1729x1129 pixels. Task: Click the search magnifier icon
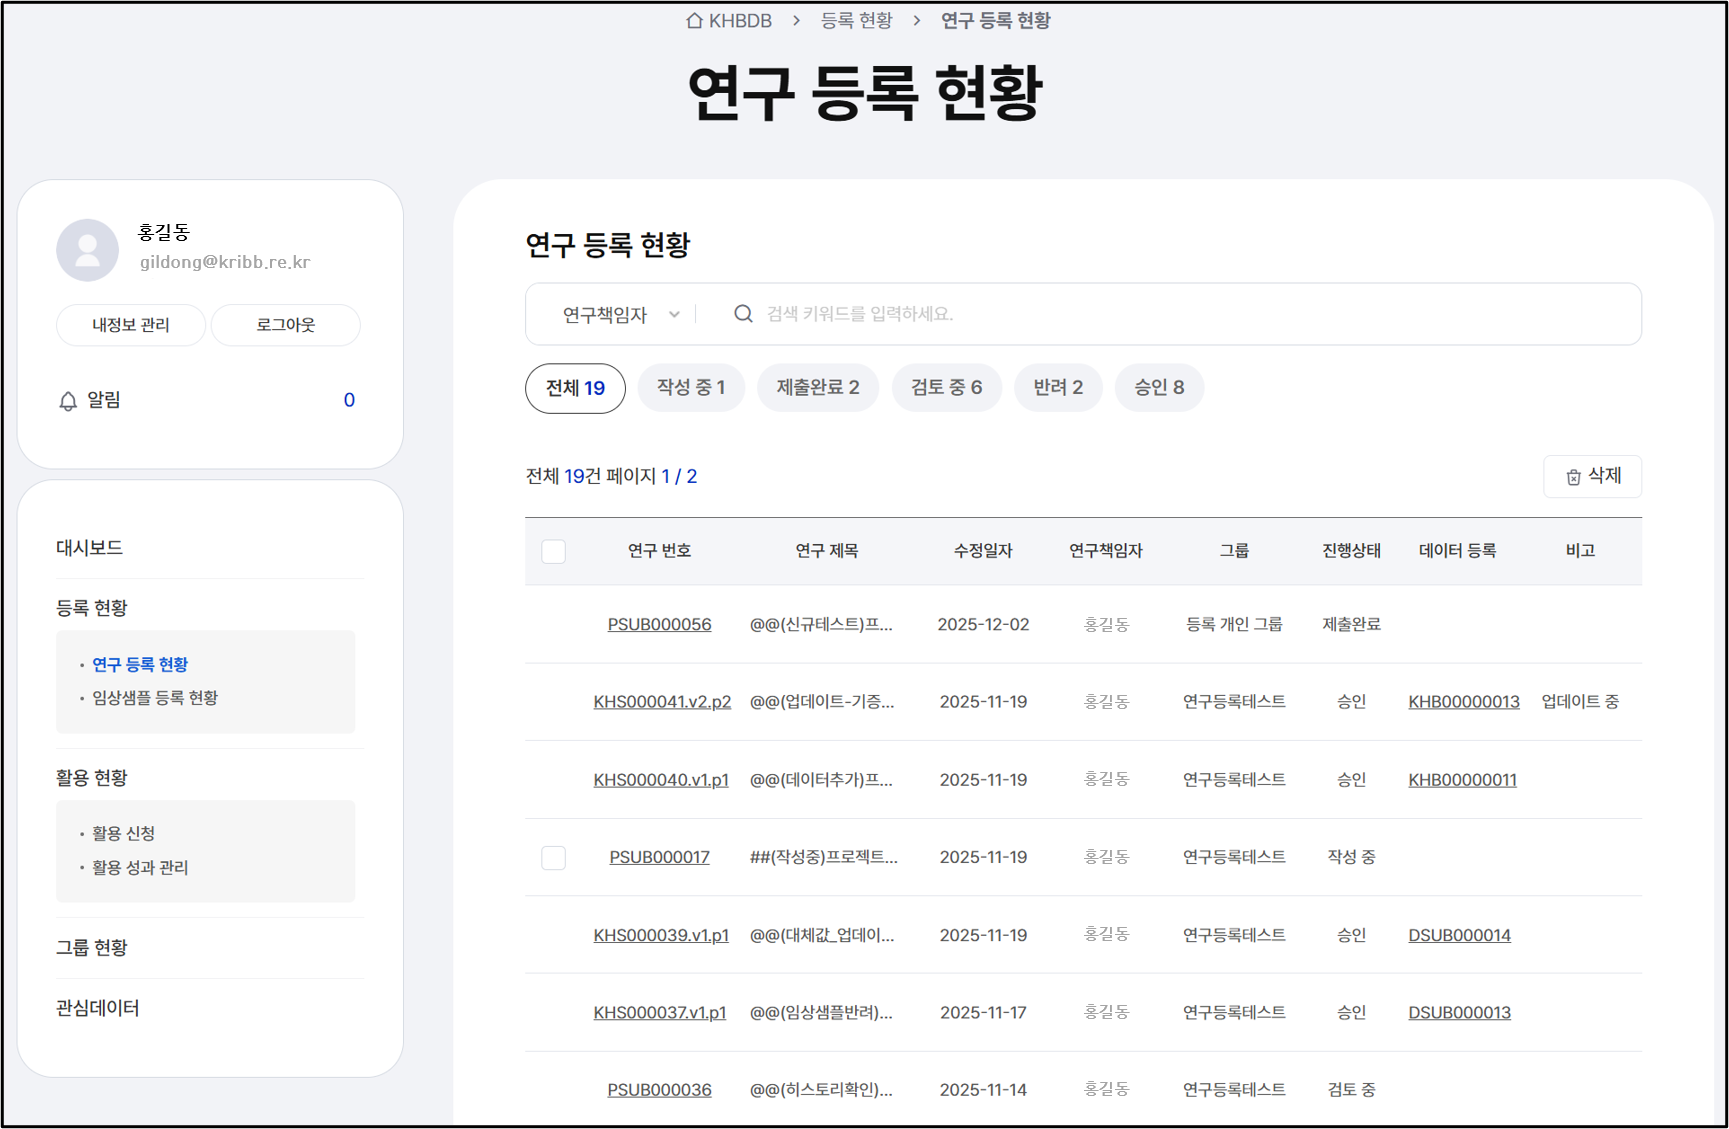click(x=743, y=313)
